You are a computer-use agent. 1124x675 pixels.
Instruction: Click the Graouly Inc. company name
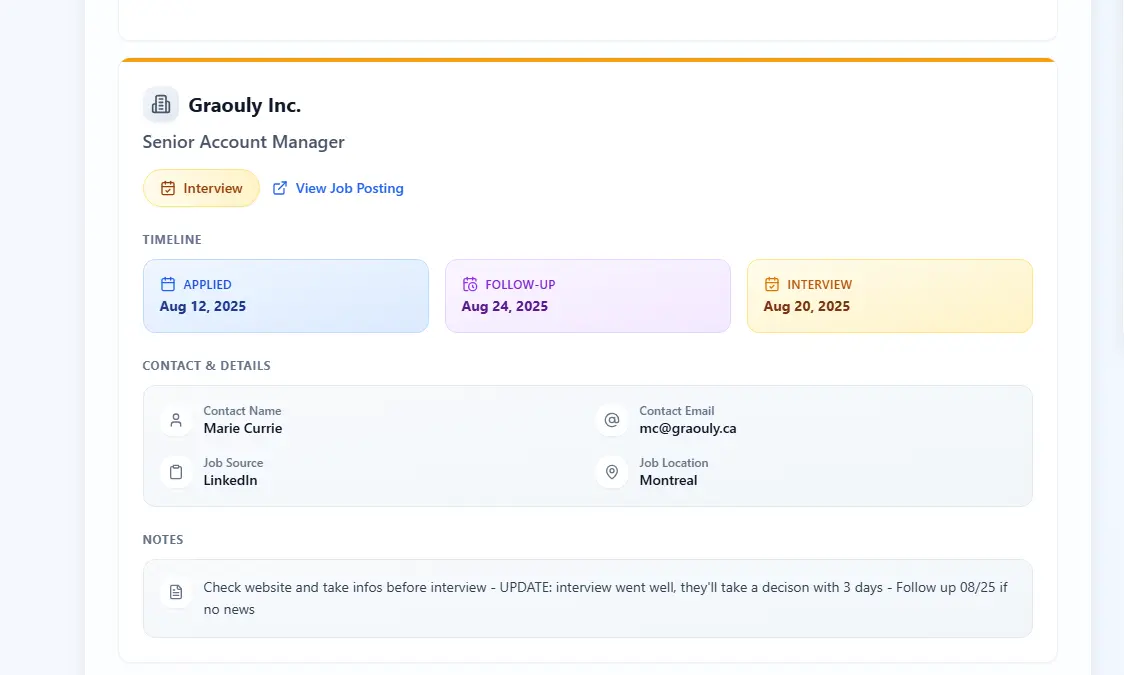(x=244, y=105)
